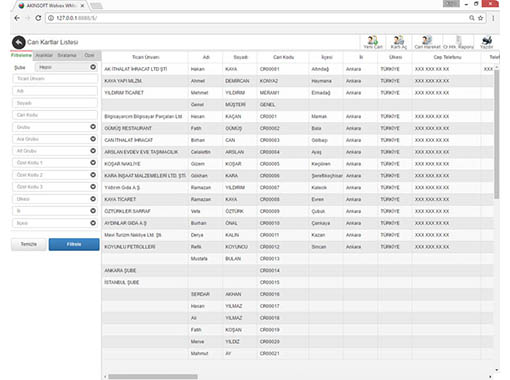
Task: Close the AKINSOFT Wolvox browser tab
Action: tap(82, 6)
